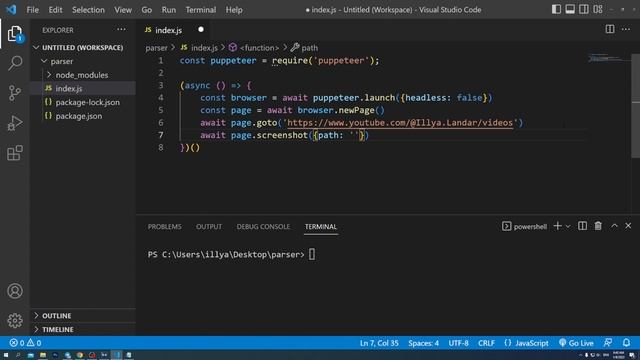
Task: Click 'CRLF' line ending selector
Action: coord(486,343)
